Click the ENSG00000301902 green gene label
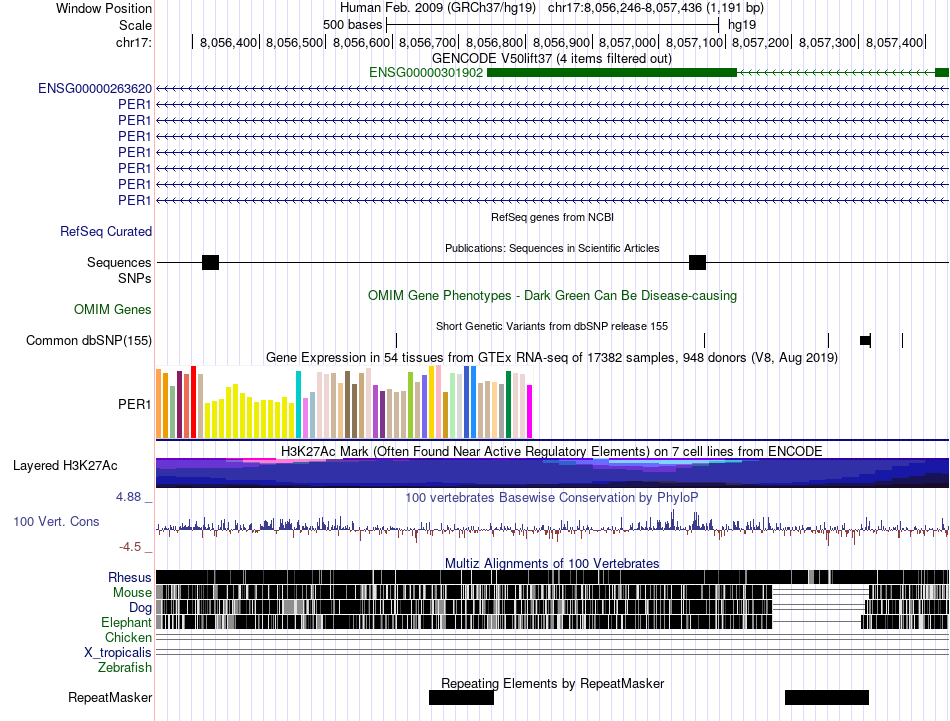Screen dimensions: 950x721 tap(426, 73)
